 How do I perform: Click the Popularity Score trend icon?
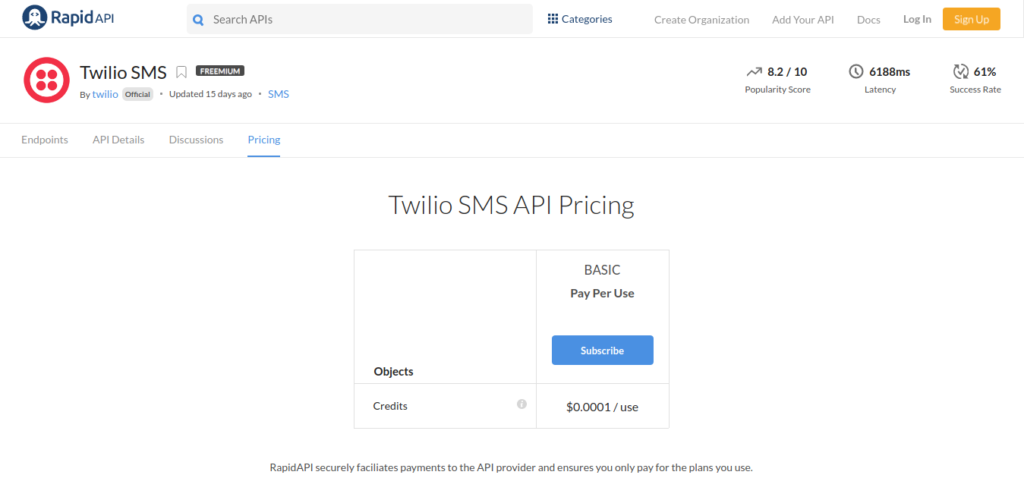tap(754, 72)
